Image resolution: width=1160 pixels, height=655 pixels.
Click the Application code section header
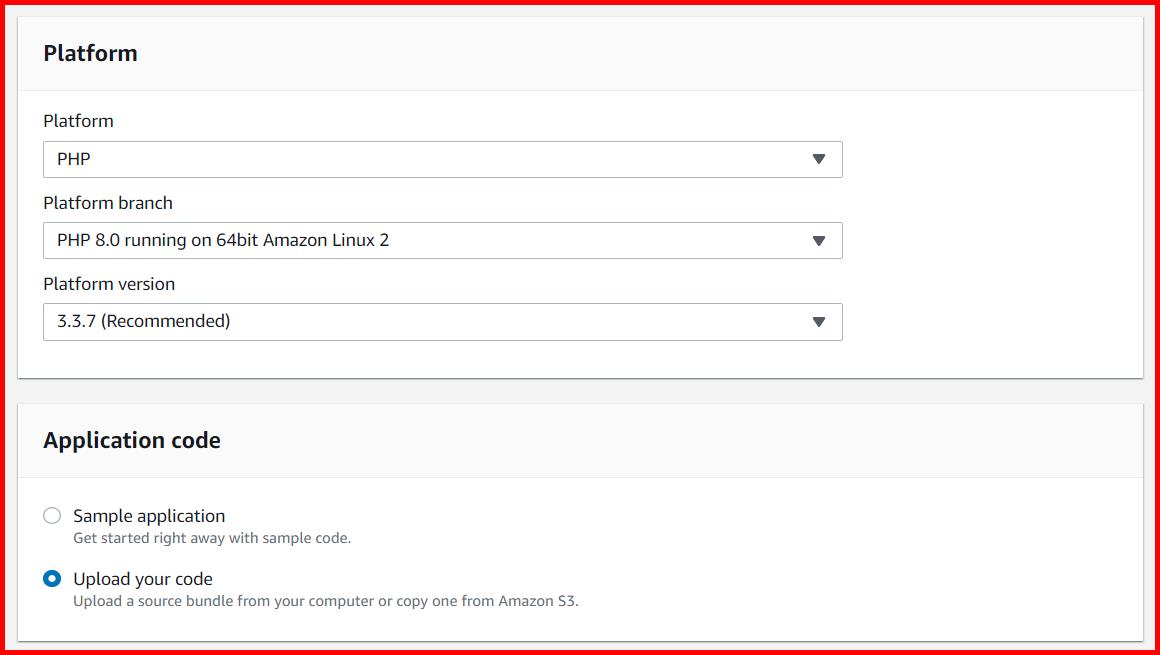[x=132, y=440]
